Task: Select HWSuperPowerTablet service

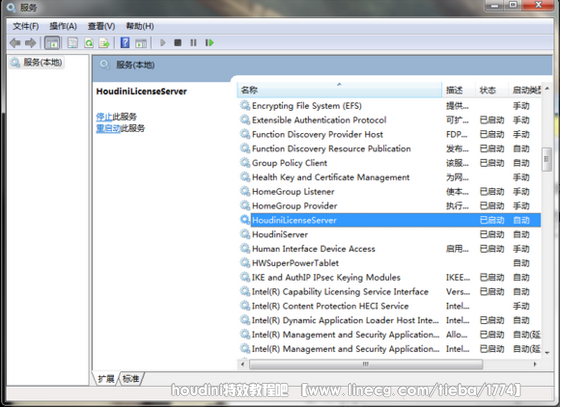Action: (x=389, y=263)
